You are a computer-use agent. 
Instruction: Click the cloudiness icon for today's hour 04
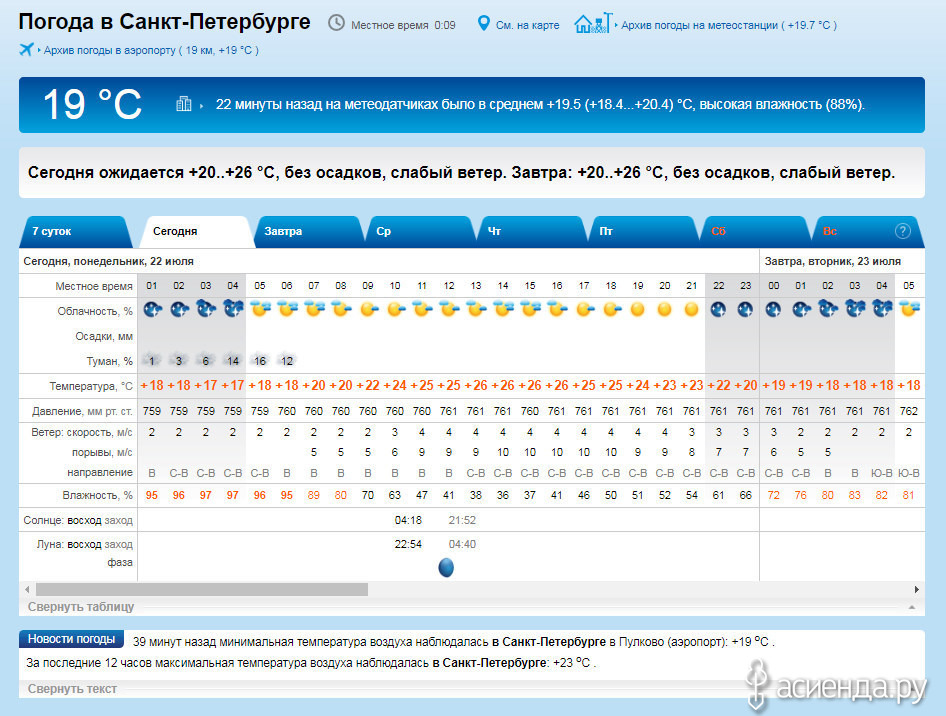click(233, 309)
